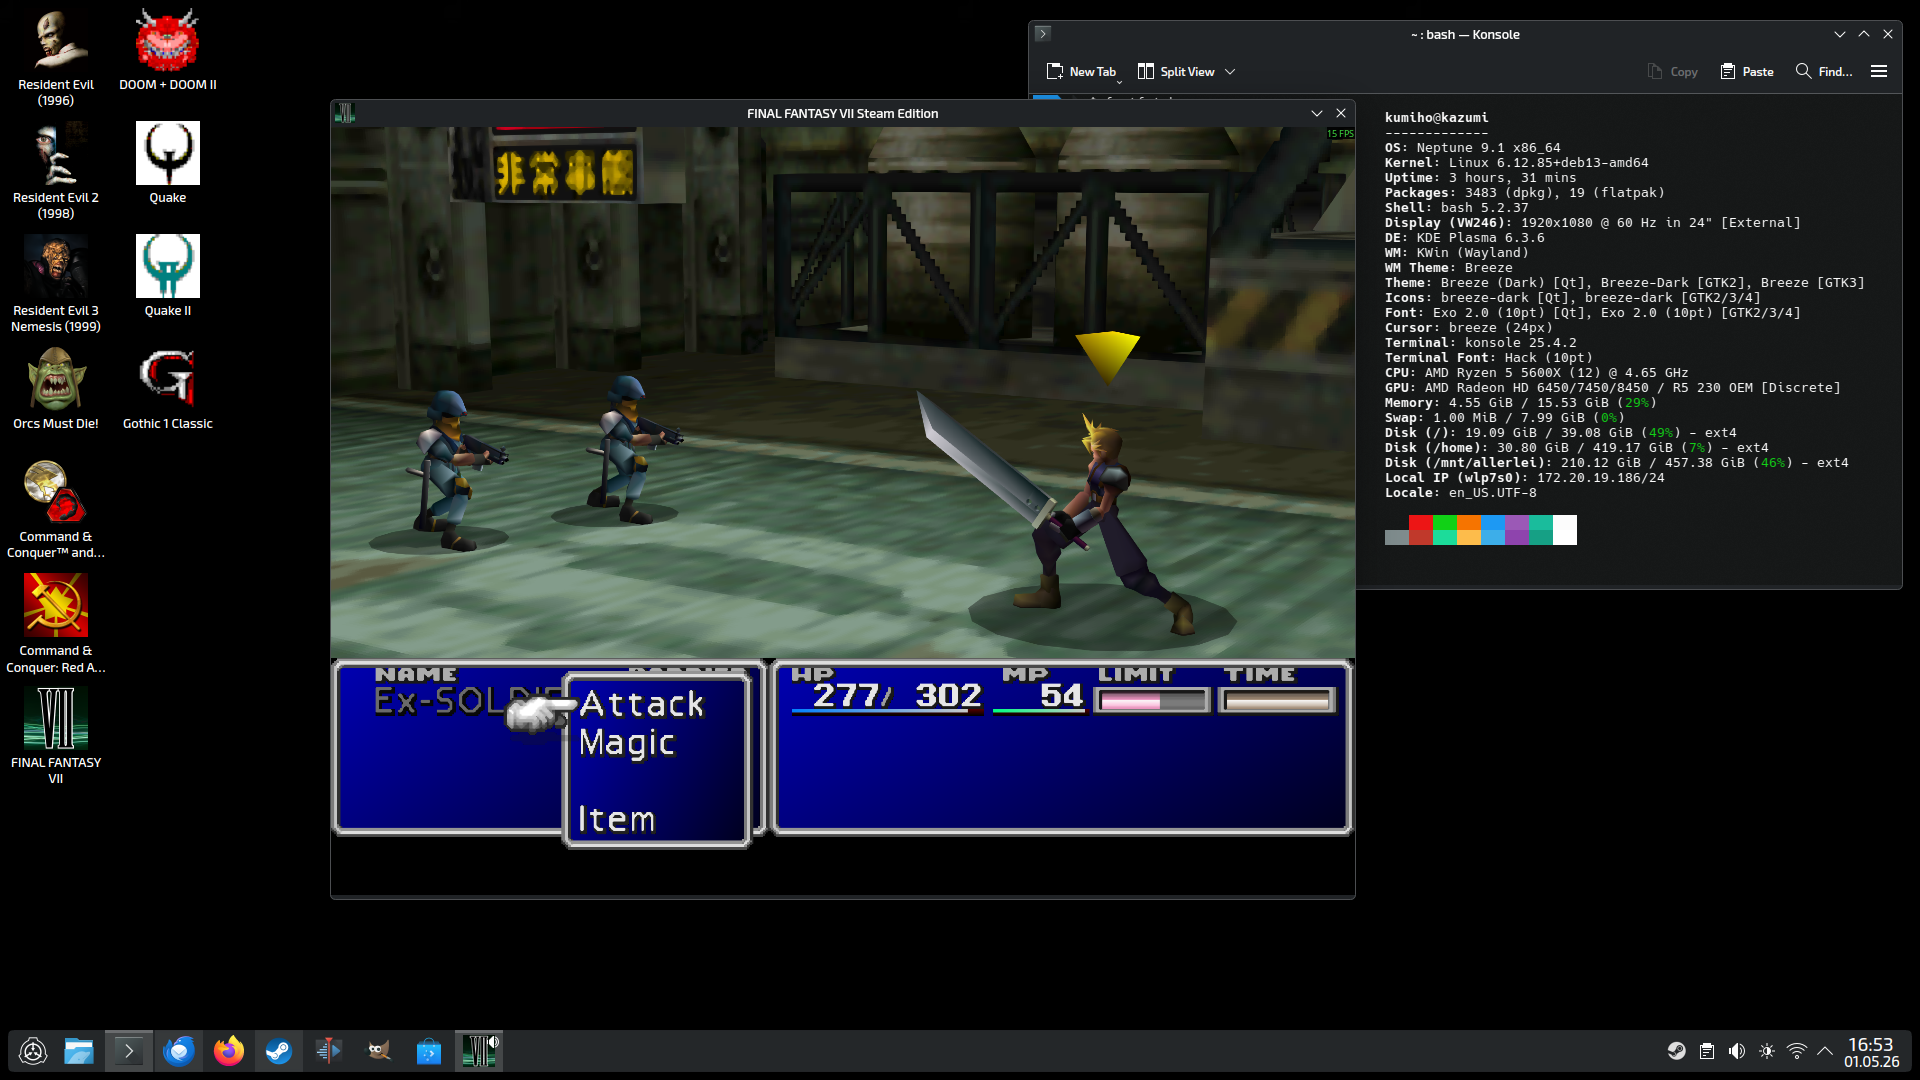
Task: Select the Gothic 1 Classic desktop icon
Action: click(x=168, y=390)
